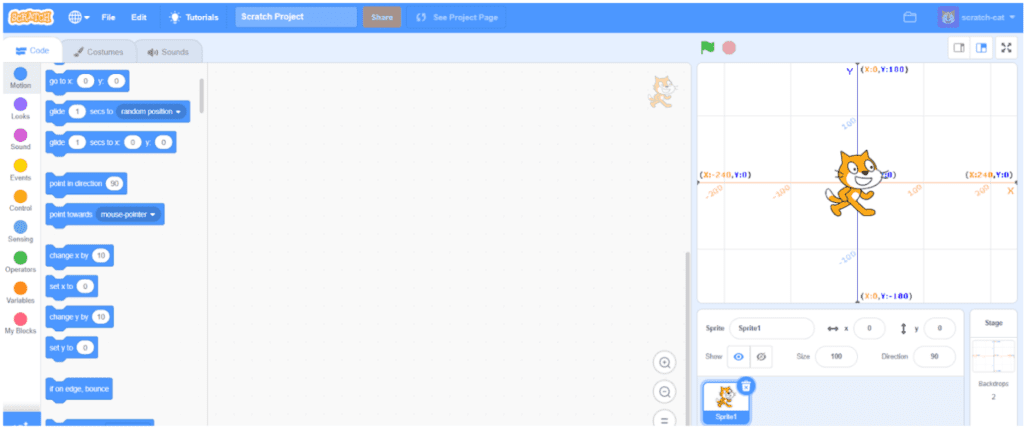1024x434 pixels.
Task: Select the Events block category
Action: pyautogui.click(x=20, y=170)
